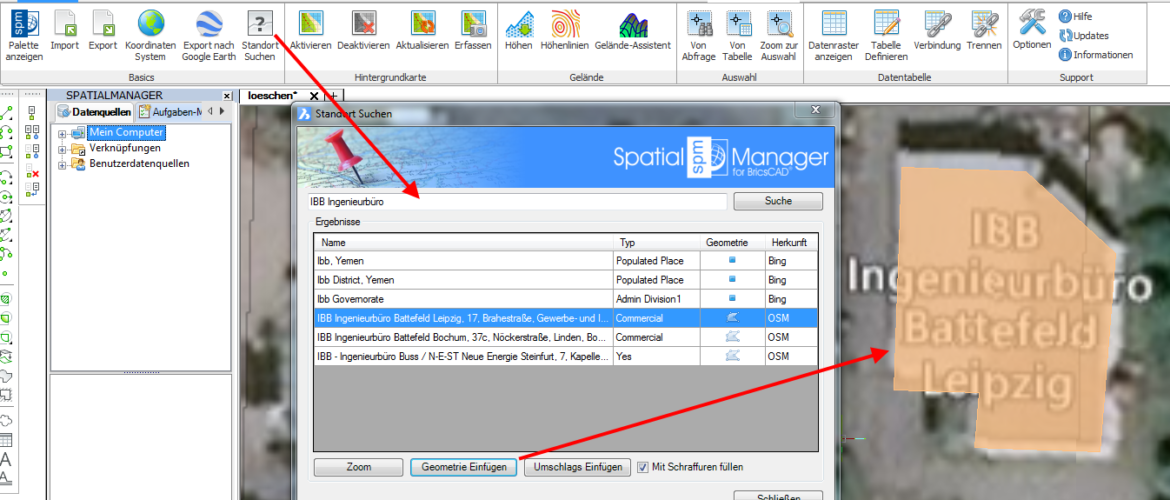Select the loeschen* document tab
1170x500 pixels.
[x=272, y=96]
